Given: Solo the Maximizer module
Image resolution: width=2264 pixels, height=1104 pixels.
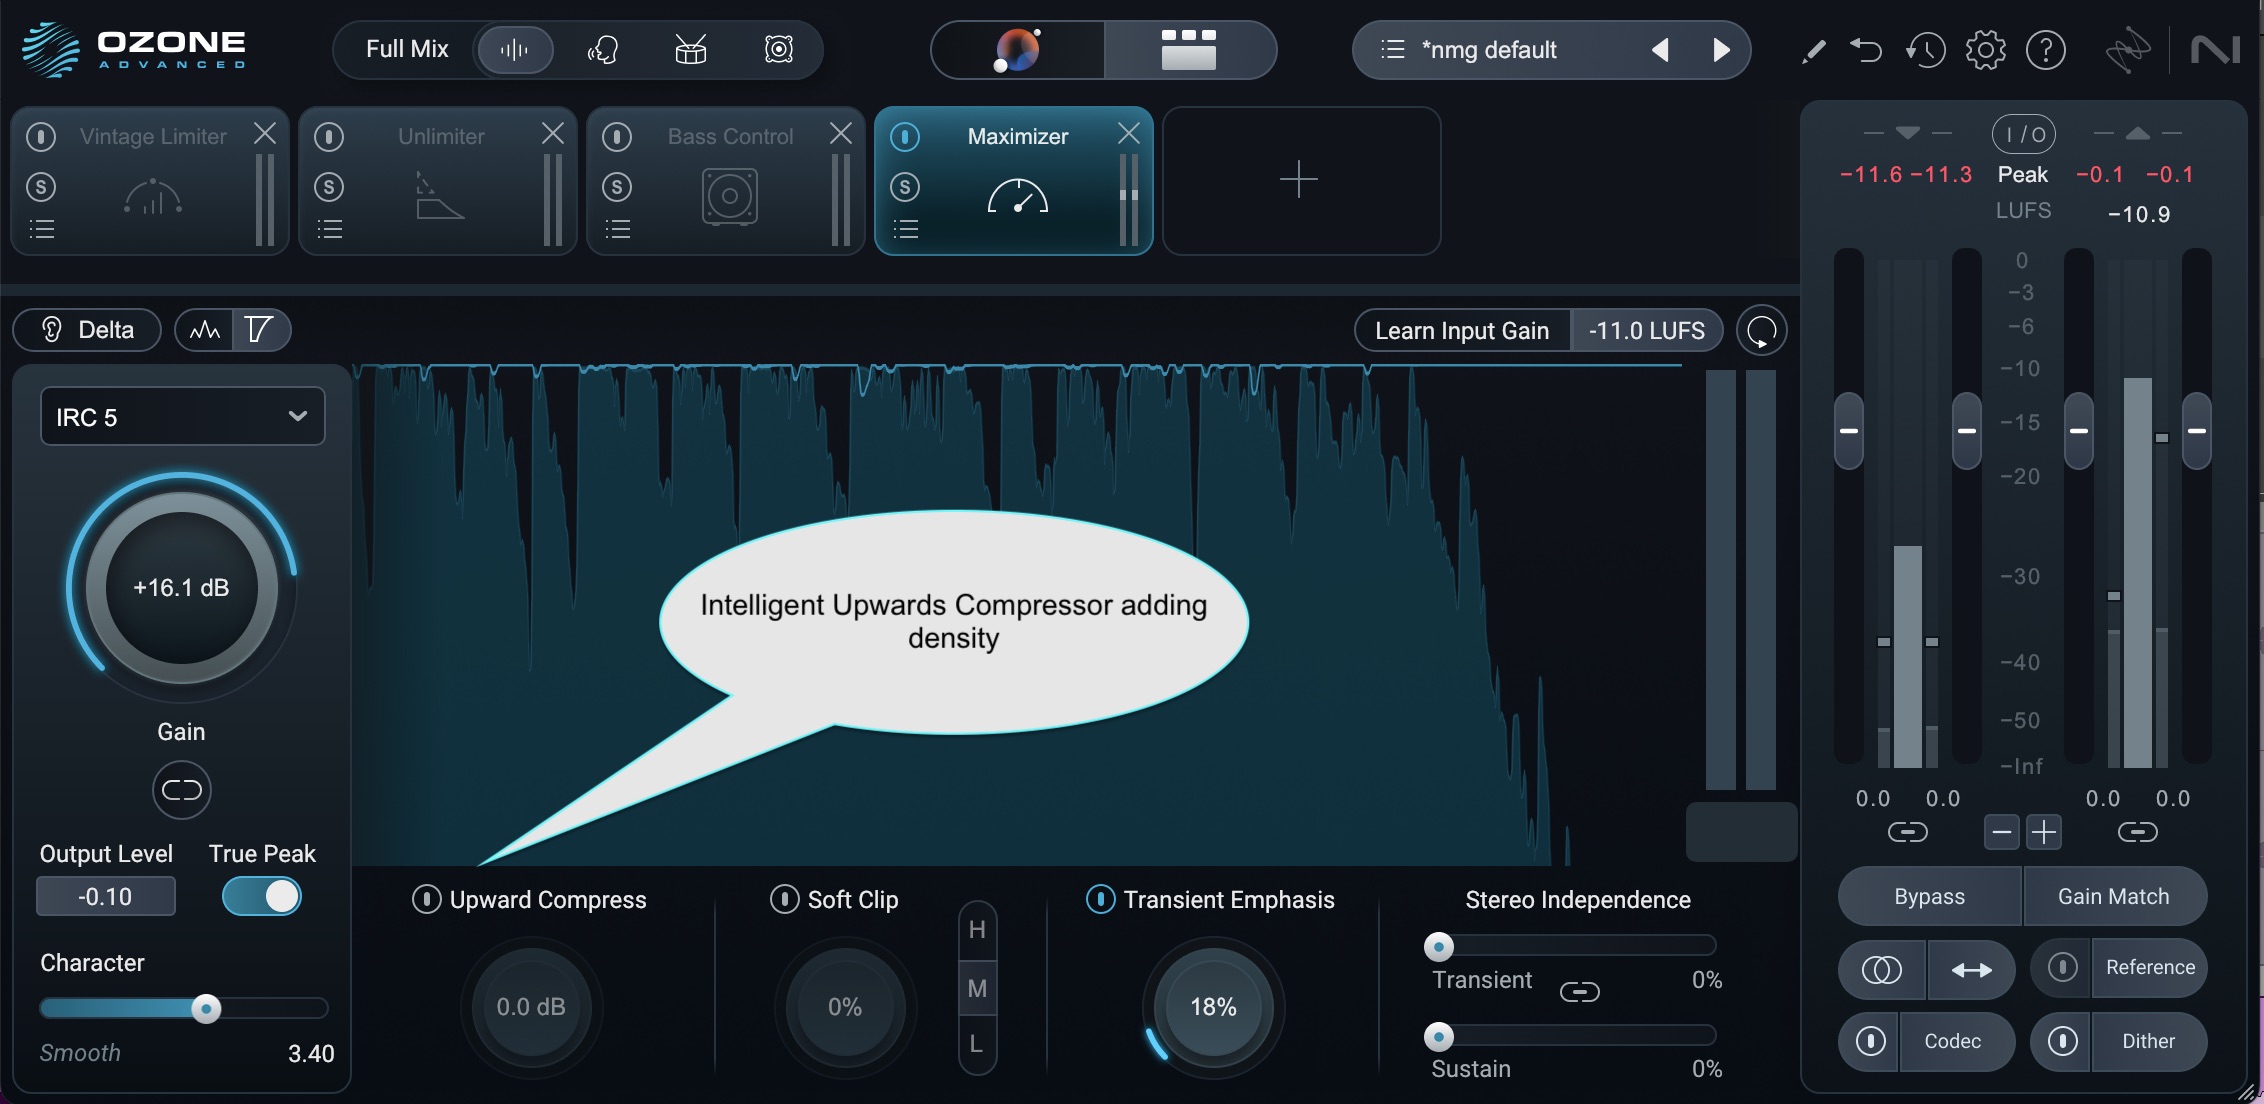Looking at the screenshot, I should tap(905, 187).
